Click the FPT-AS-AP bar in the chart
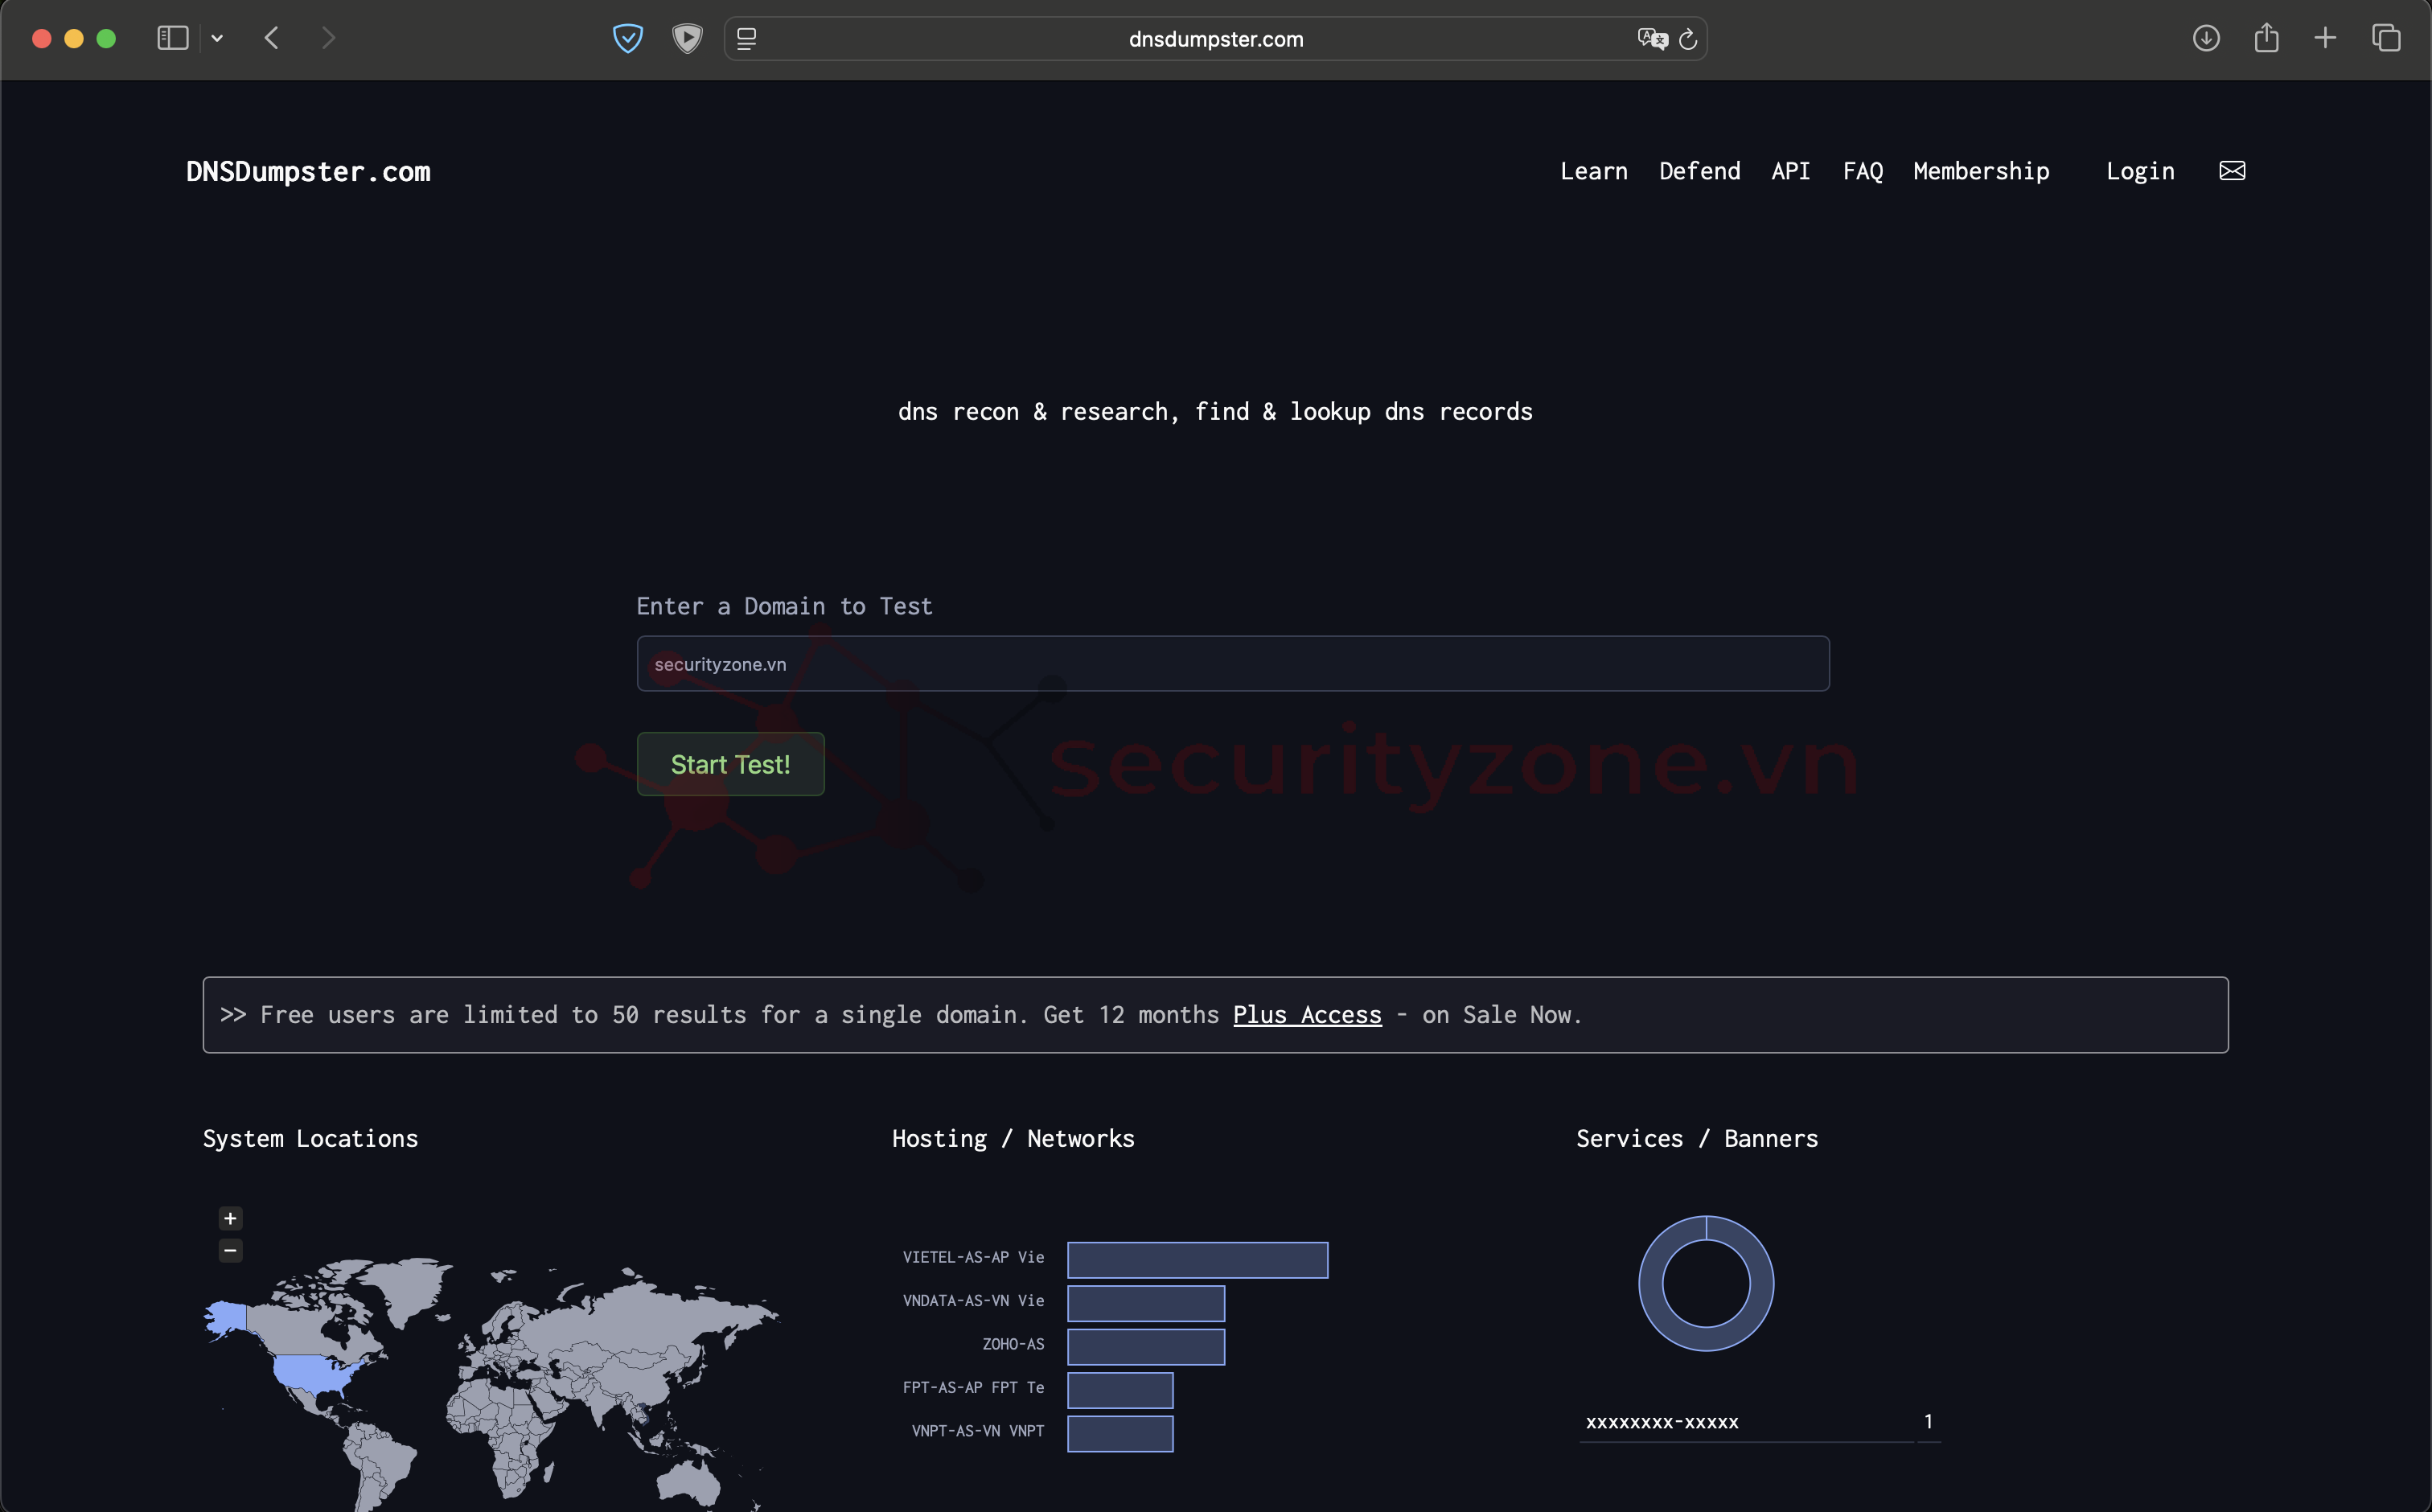2432x1512 pixels. [1120, 1390]
